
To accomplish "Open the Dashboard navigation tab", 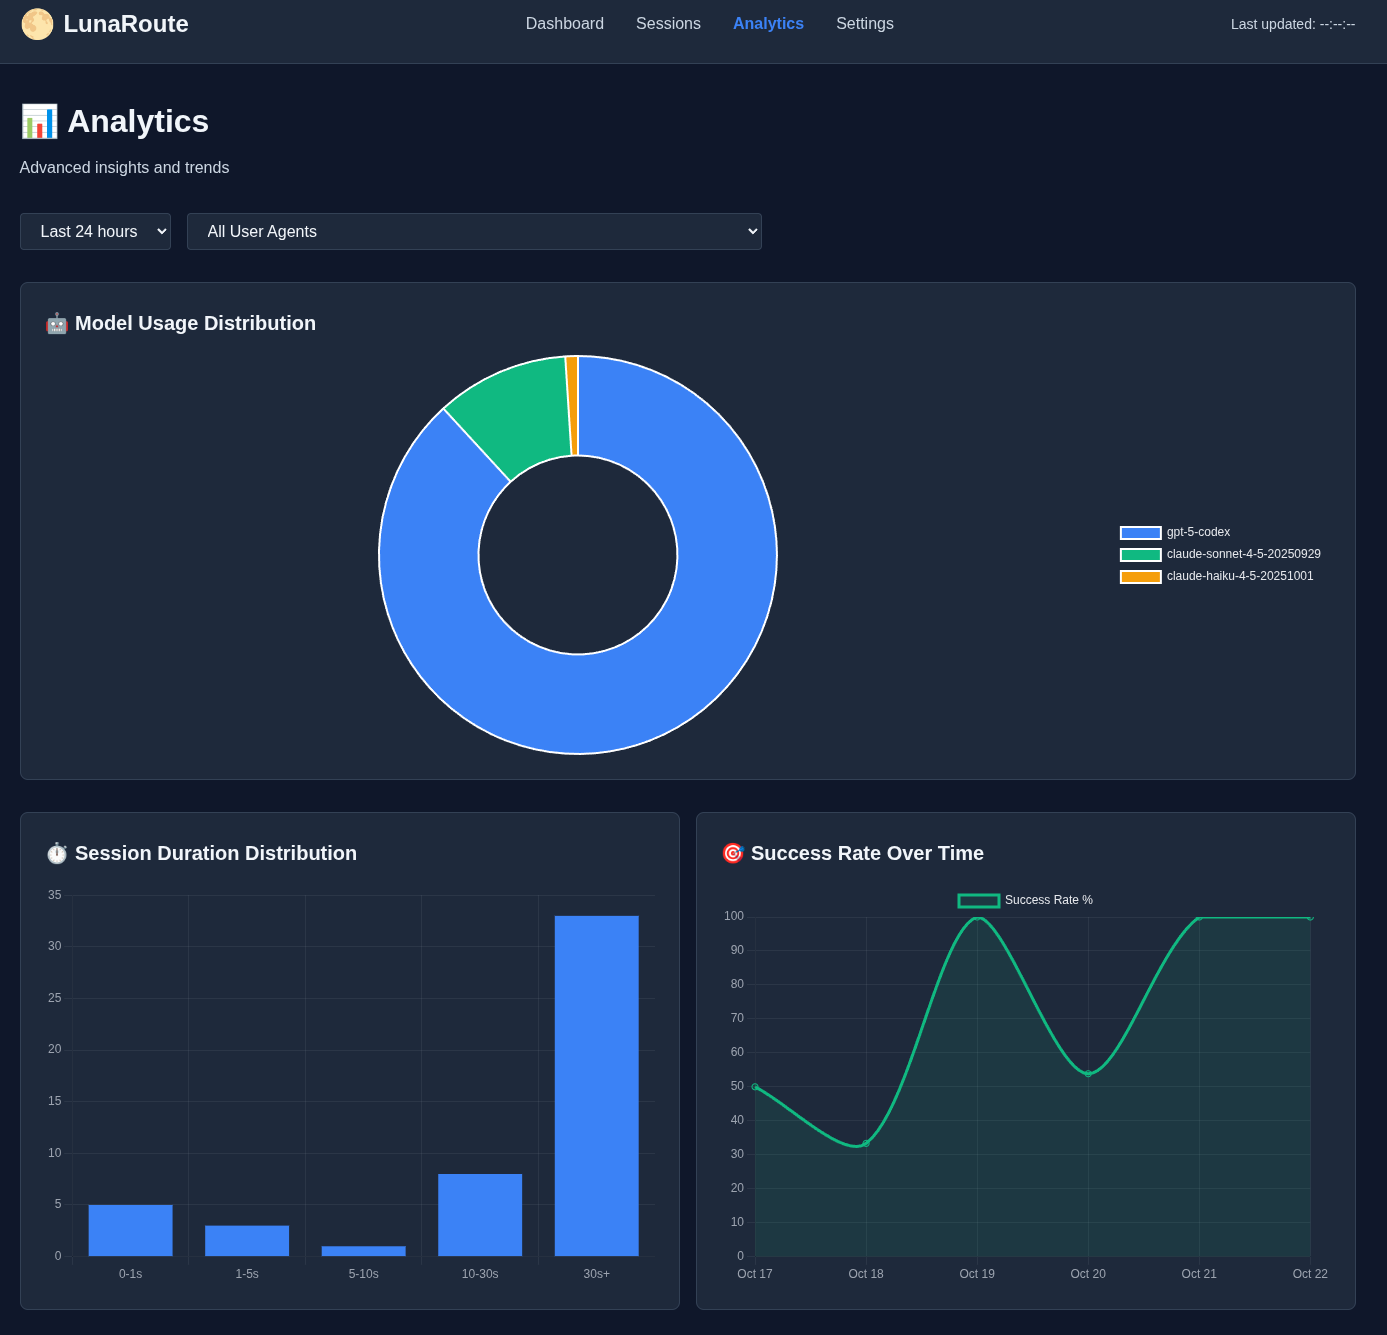I will coord(565,24).
